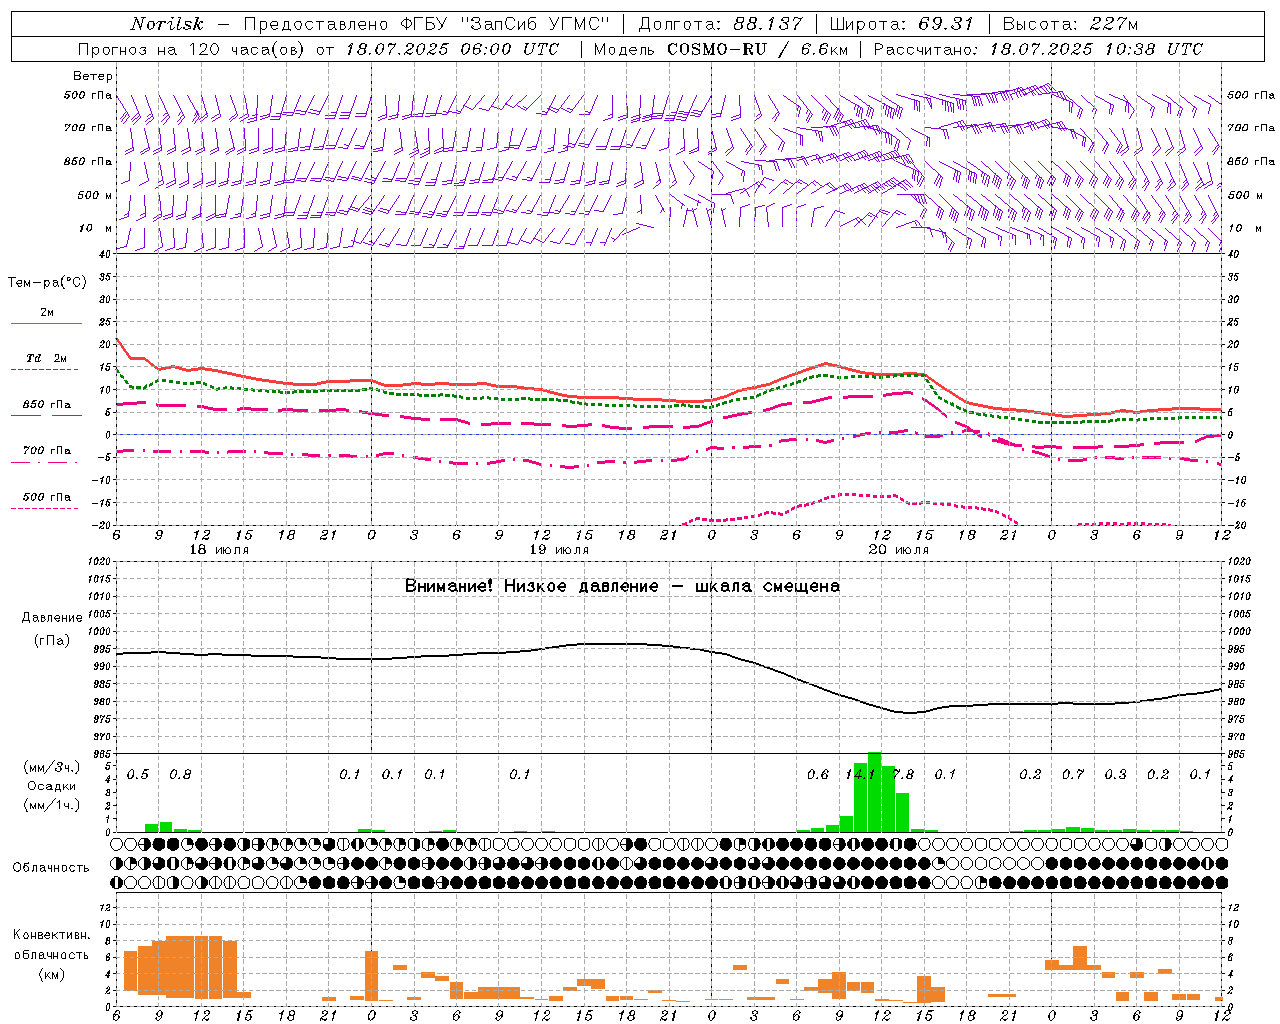This screenshot has height=1024, width=1280.
Task: Click the 'Td 2м' dew point legend entry
Action: pos(46,358)
